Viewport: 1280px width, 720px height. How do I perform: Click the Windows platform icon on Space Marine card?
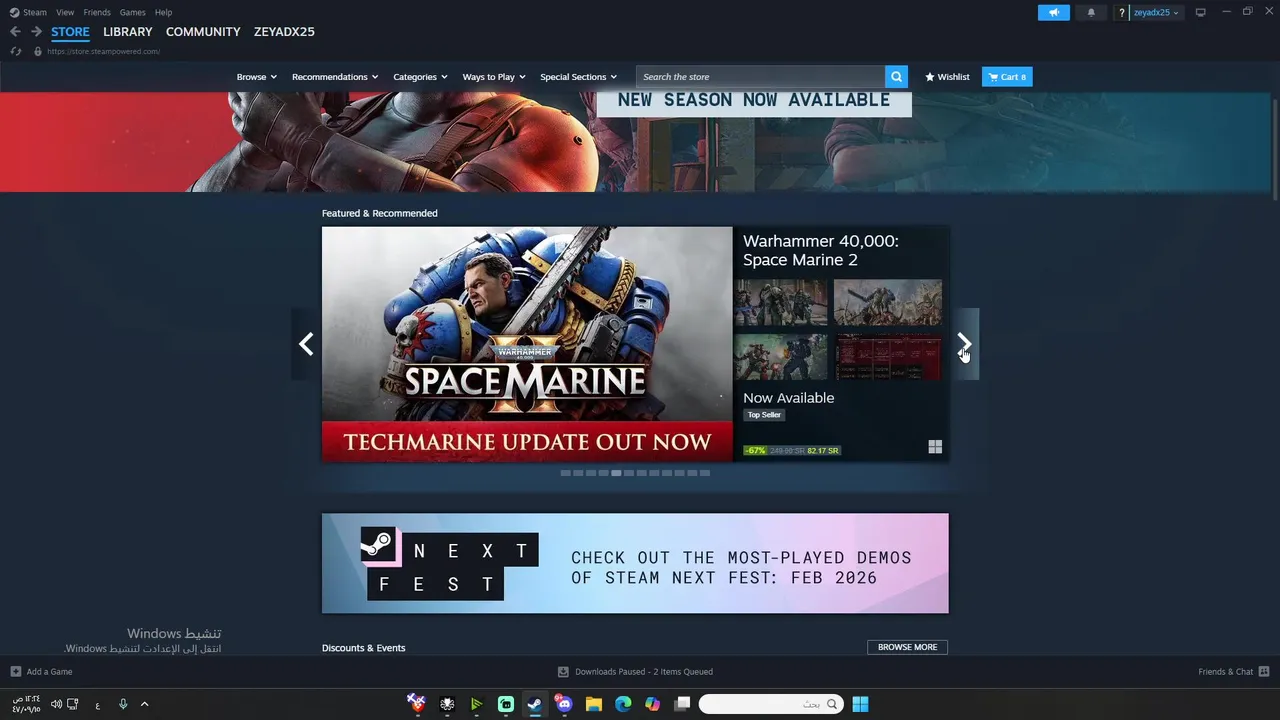[935, 447]
